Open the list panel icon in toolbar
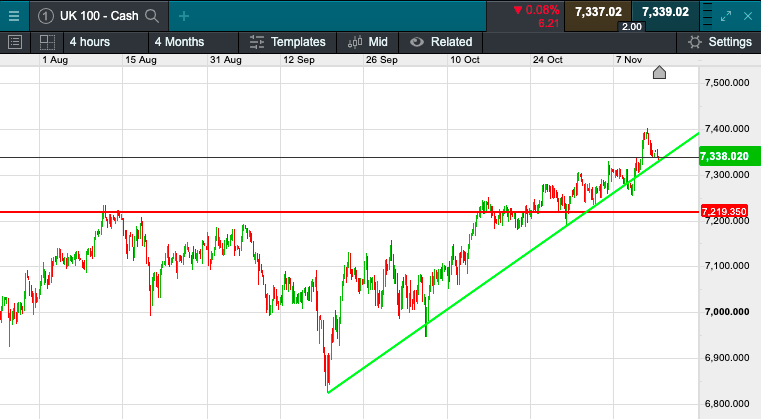The height and width of the screenshot is (419, 761). (14, 42)
